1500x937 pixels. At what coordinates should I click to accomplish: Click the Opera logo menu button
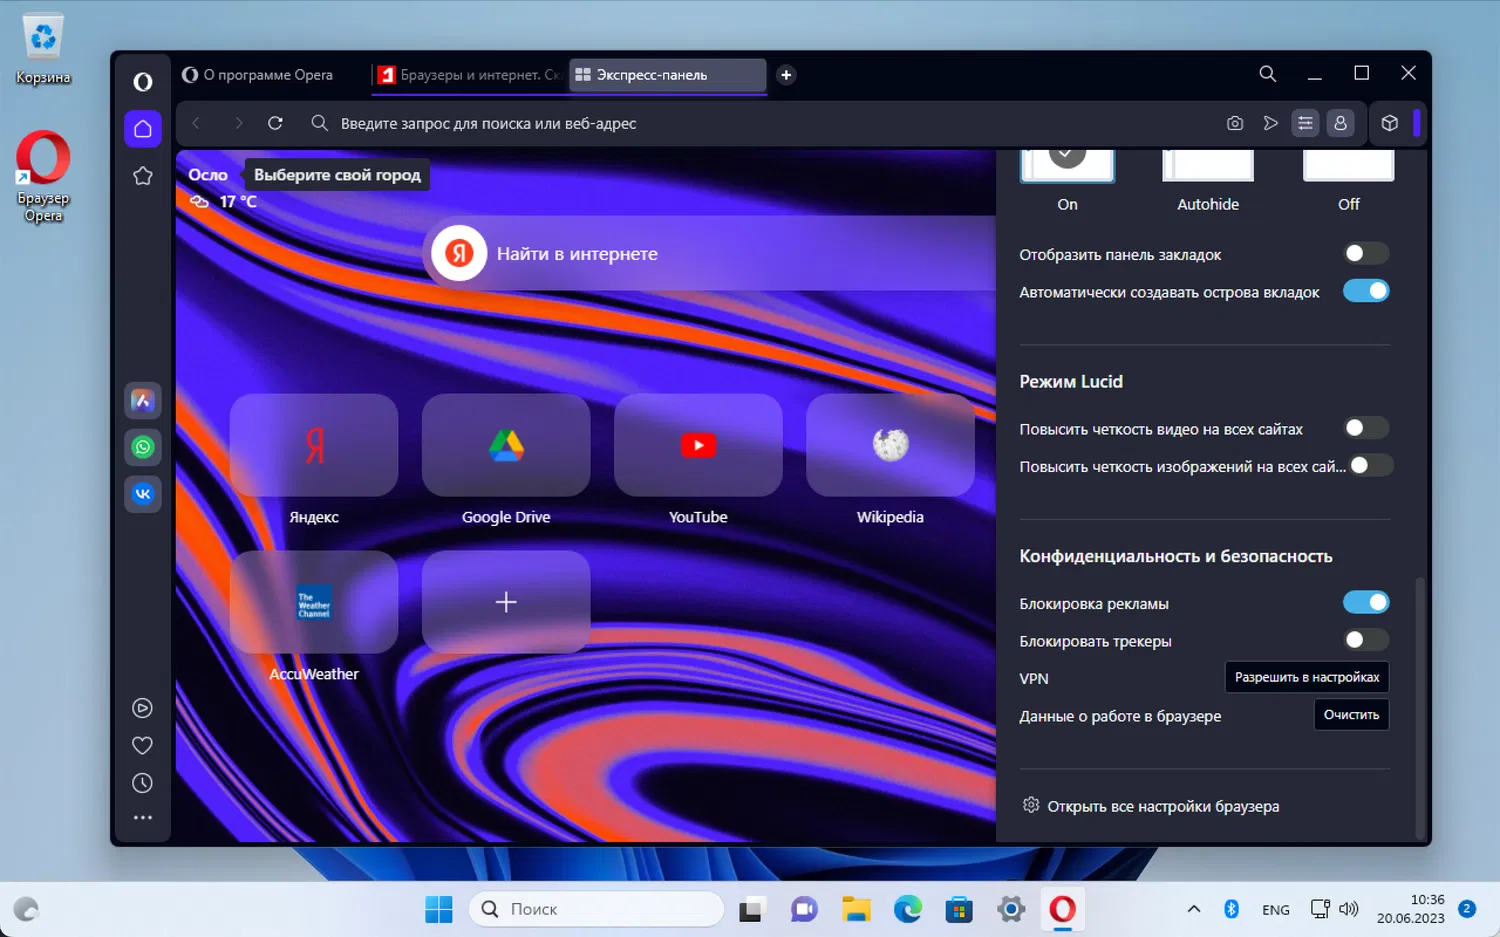click(x=143, y=82)
